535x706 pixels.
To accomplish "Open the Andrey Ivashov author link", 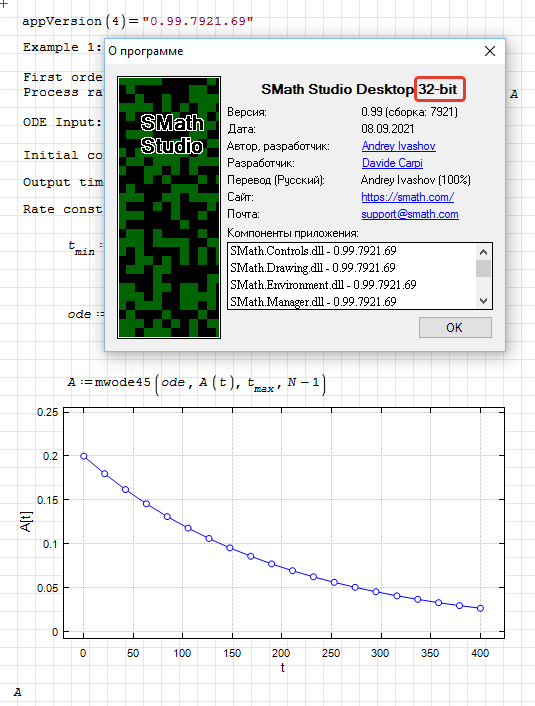I will pyautogui.click(x=399, y=146).
